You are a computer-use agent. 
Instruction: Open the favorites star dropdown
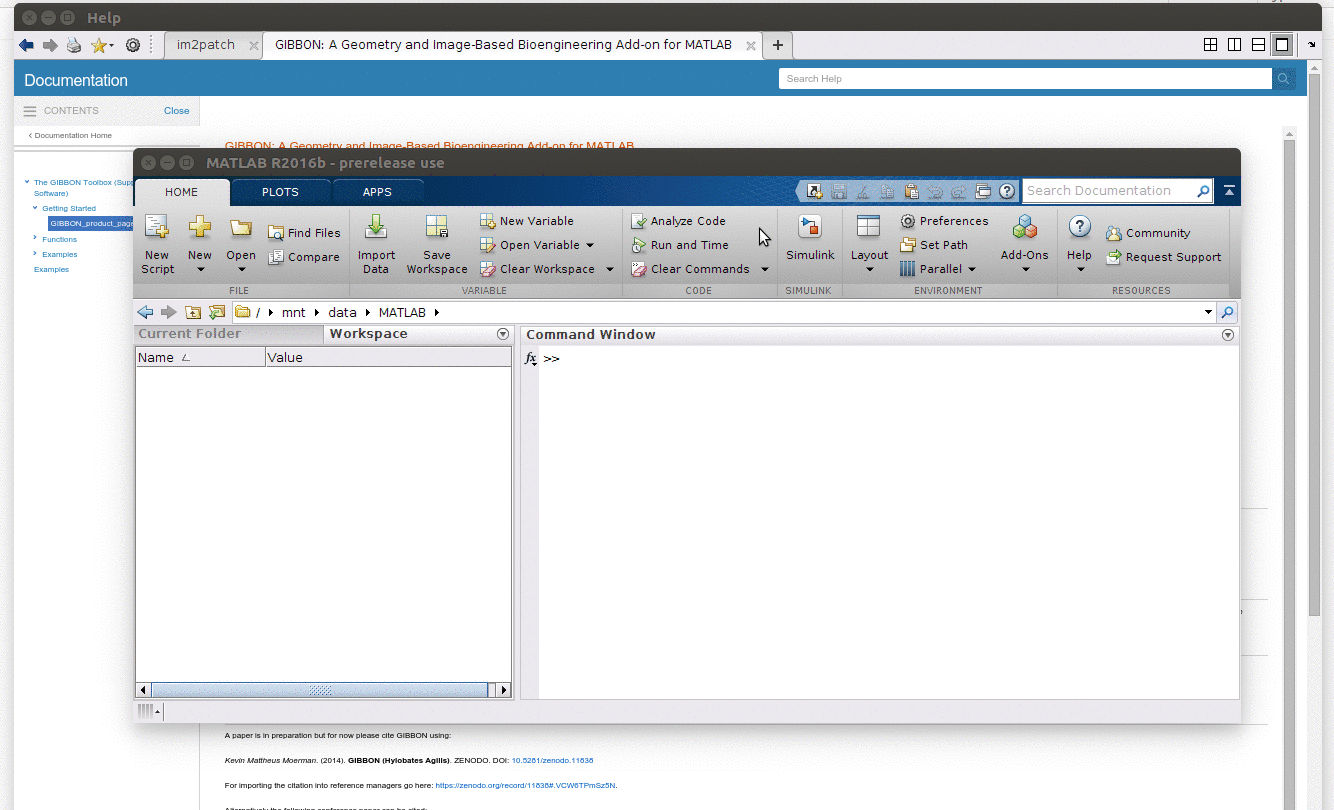click(x=111, y=46)
